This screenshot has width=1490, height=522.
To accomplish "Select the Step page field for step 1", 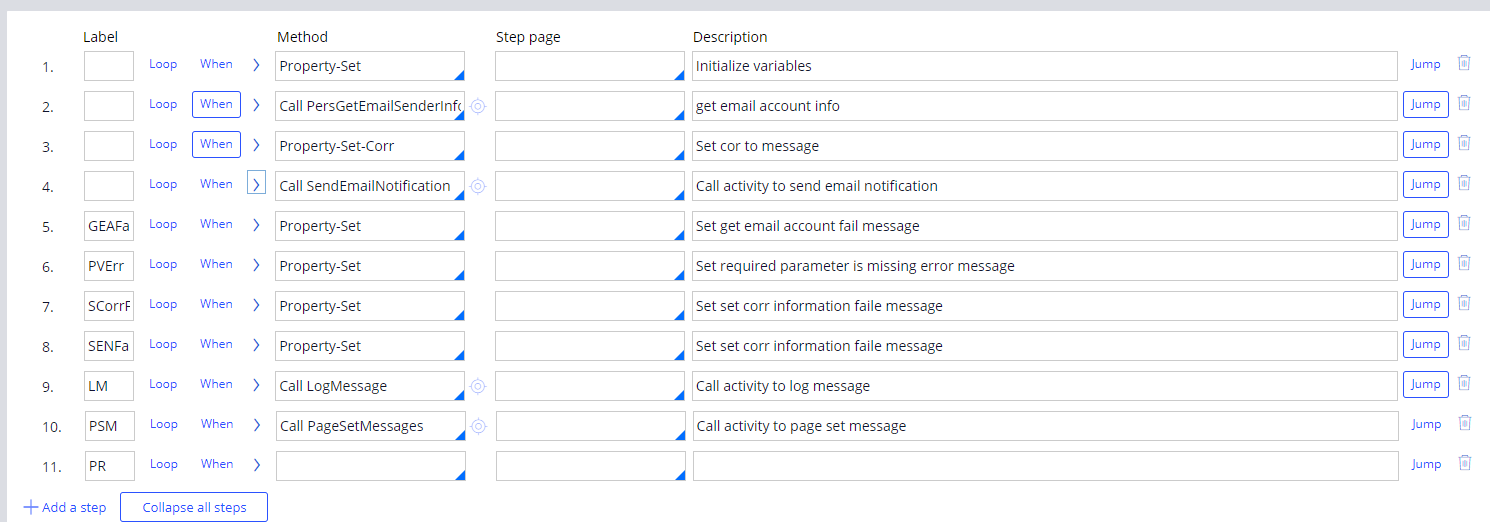I will 589,66.
